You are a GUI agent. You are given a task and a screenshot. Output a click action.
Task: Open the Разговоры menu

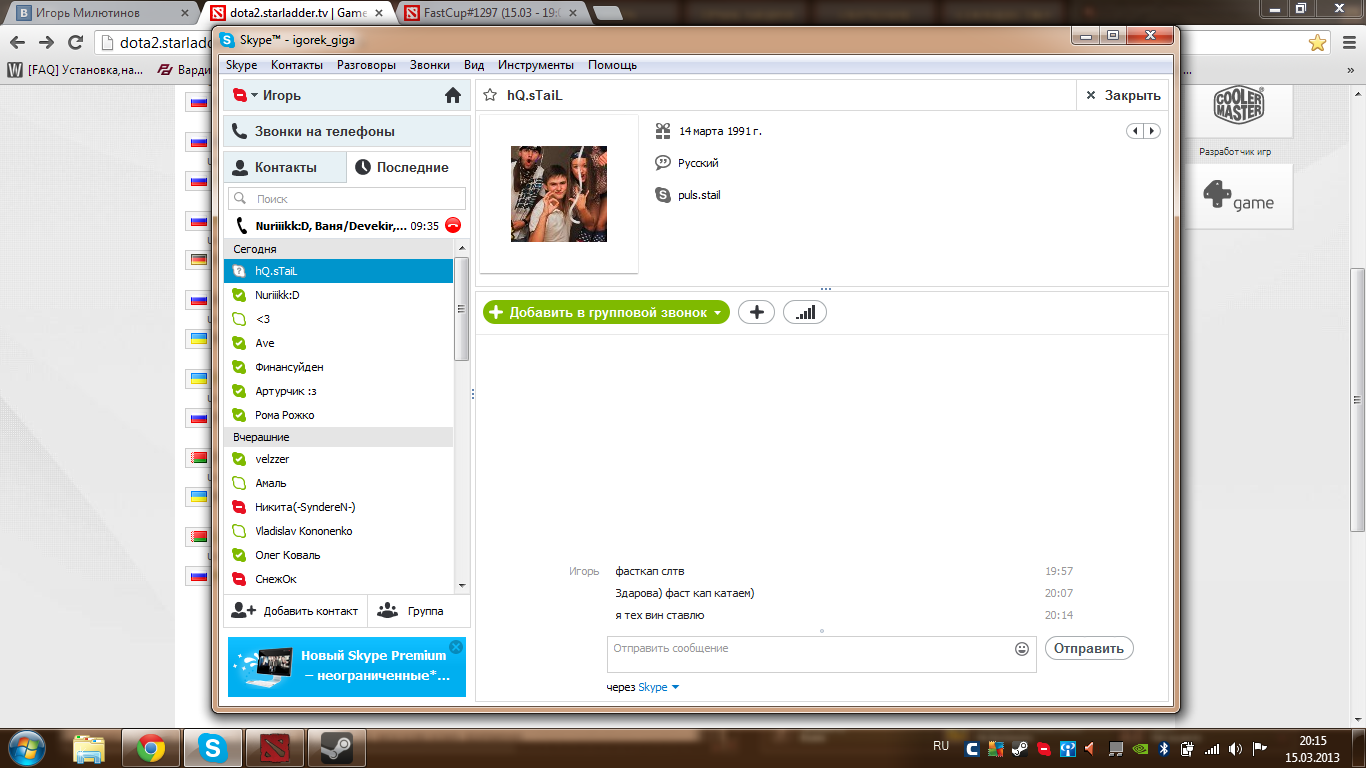point(366,65)
